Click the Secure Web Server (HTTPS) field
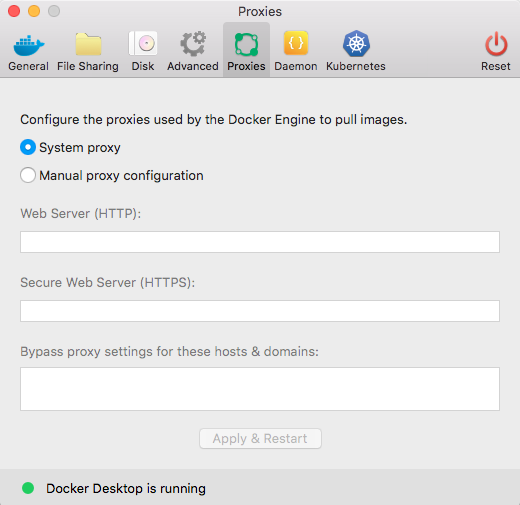The width and height of the screenshot is (520, 505). pyautogui.click(x=260, y=311)
